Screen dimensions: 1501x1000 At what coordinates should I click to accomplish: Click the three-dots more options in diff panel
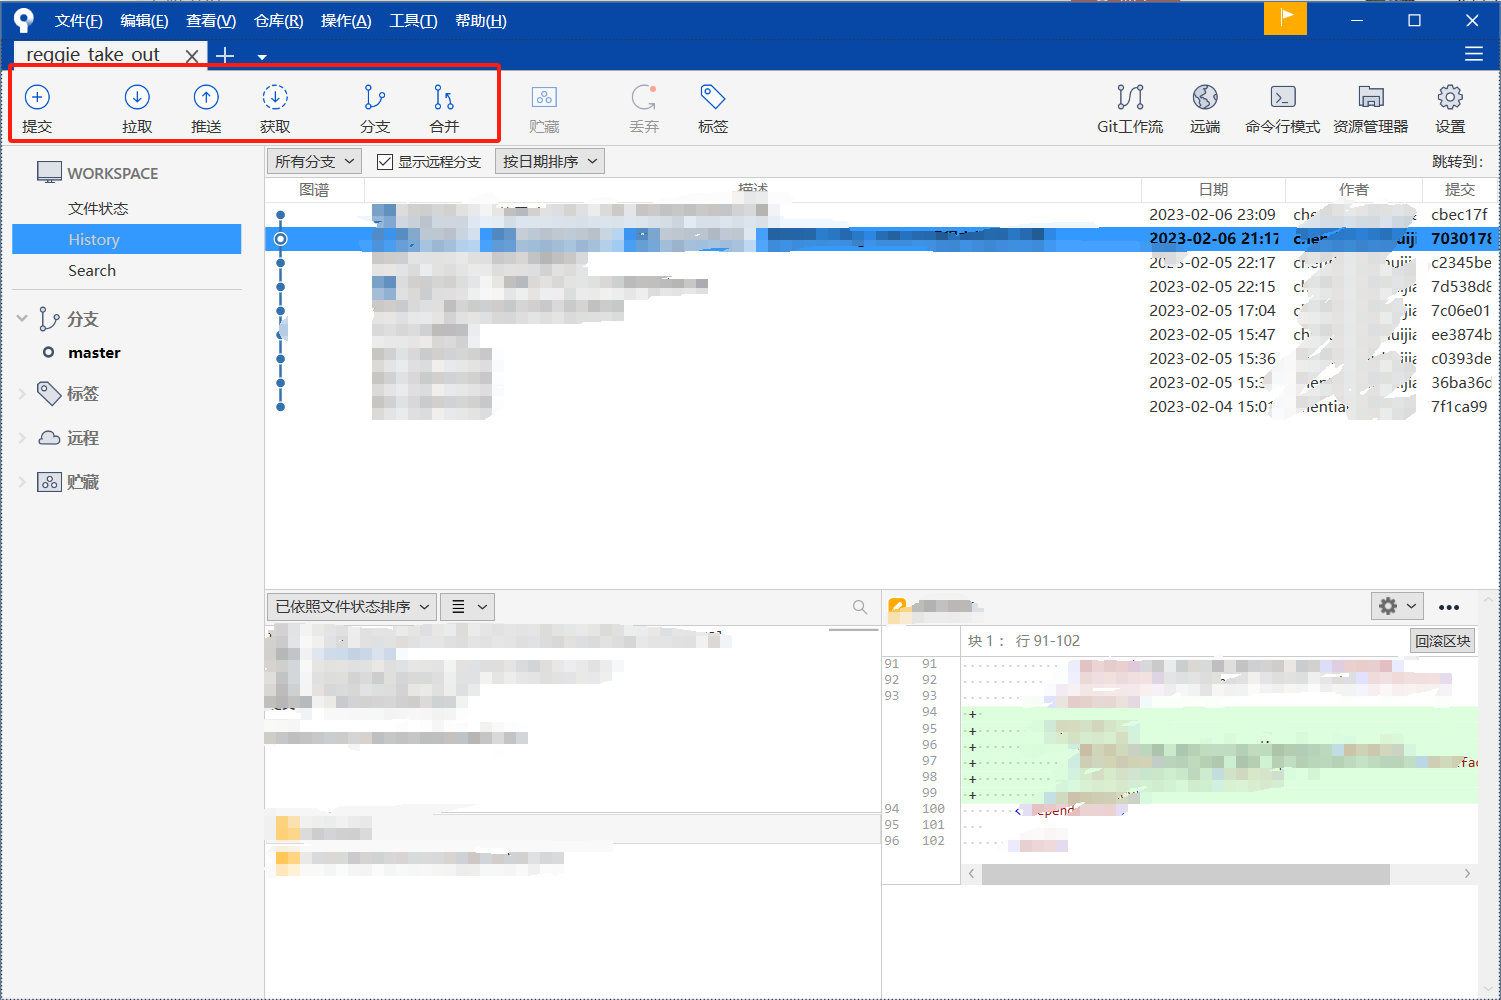[1449, 607]
